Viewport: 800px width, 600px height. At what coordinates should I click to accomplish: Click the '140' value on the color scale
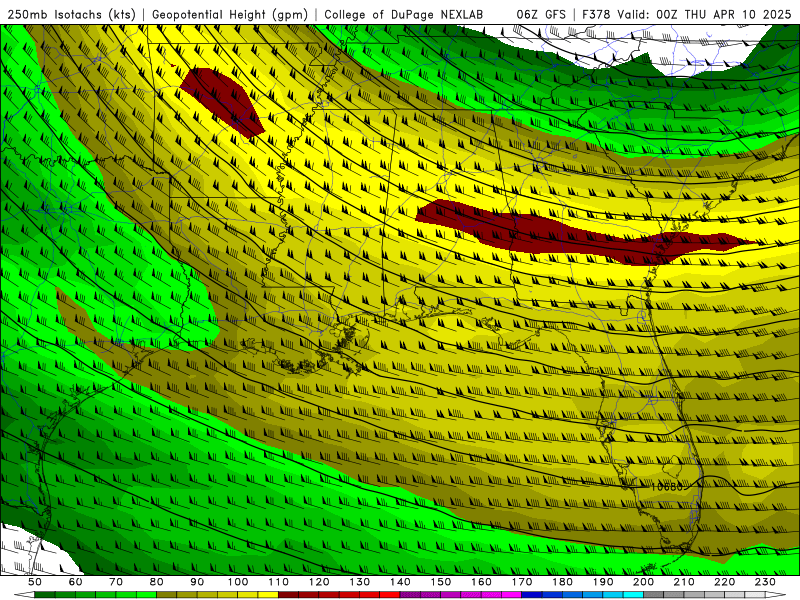[x=400, y=582]
